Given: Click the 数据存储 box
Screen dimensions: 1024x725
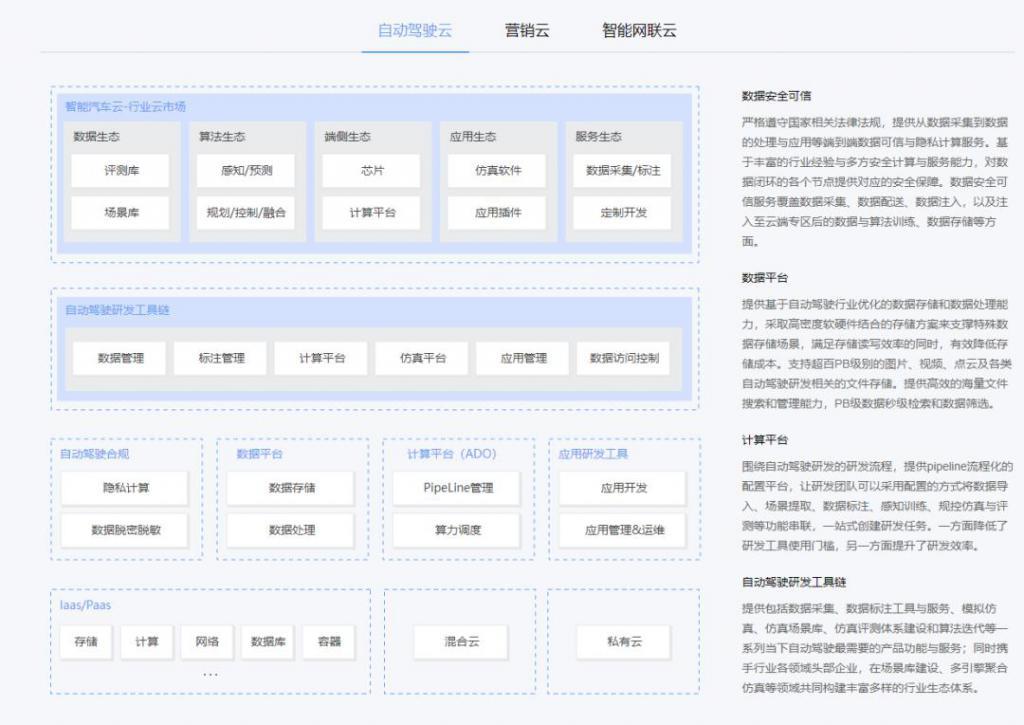Looking at the screenshot, I should tap(291, 488).
